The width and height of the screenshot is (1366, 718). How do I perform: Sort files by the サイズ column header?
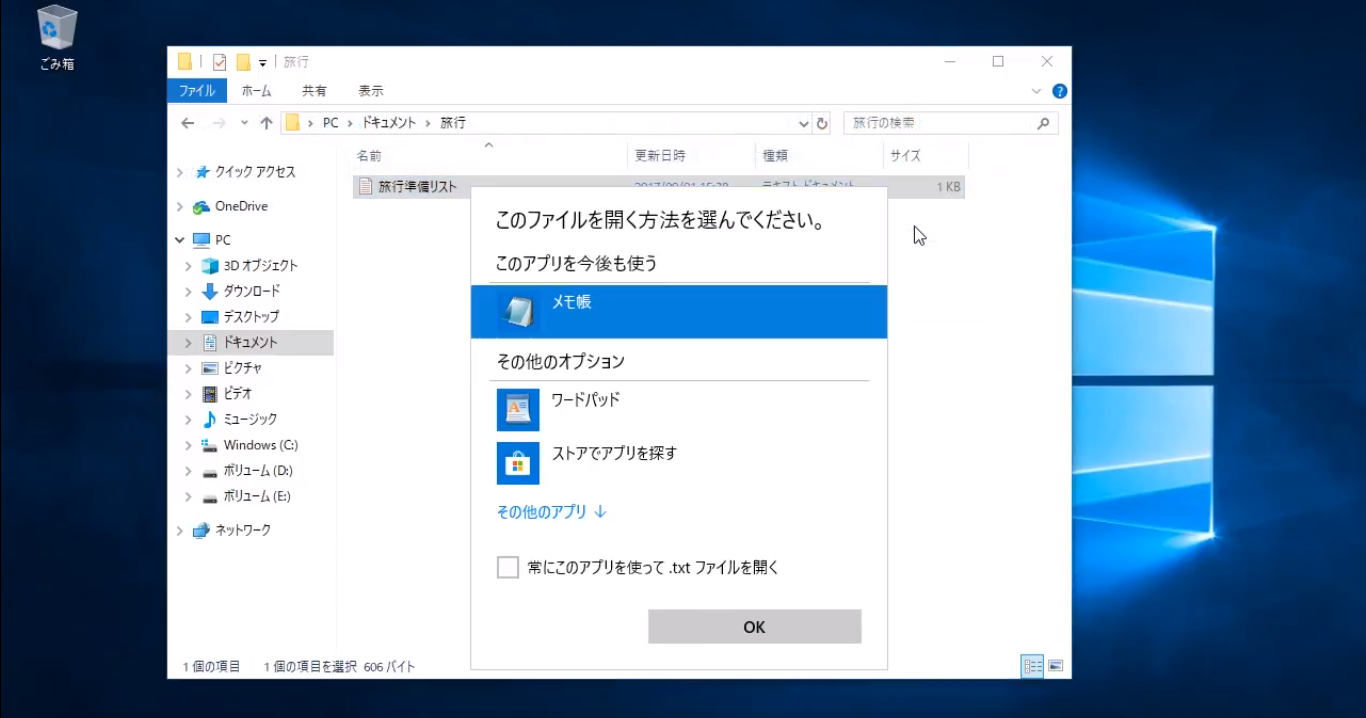point(926,156)
